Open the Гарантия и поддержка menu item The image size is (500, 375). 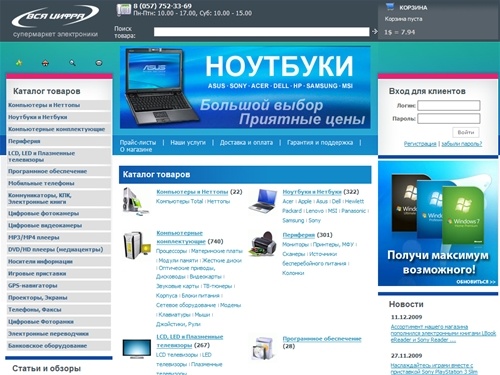pos(320,142)
